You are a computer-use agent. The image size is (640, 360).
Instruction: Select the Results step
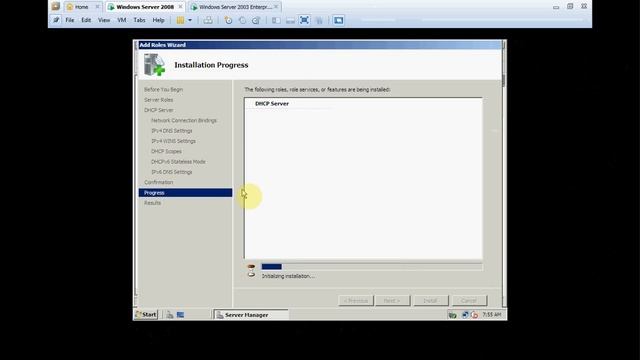click(152, 203)
